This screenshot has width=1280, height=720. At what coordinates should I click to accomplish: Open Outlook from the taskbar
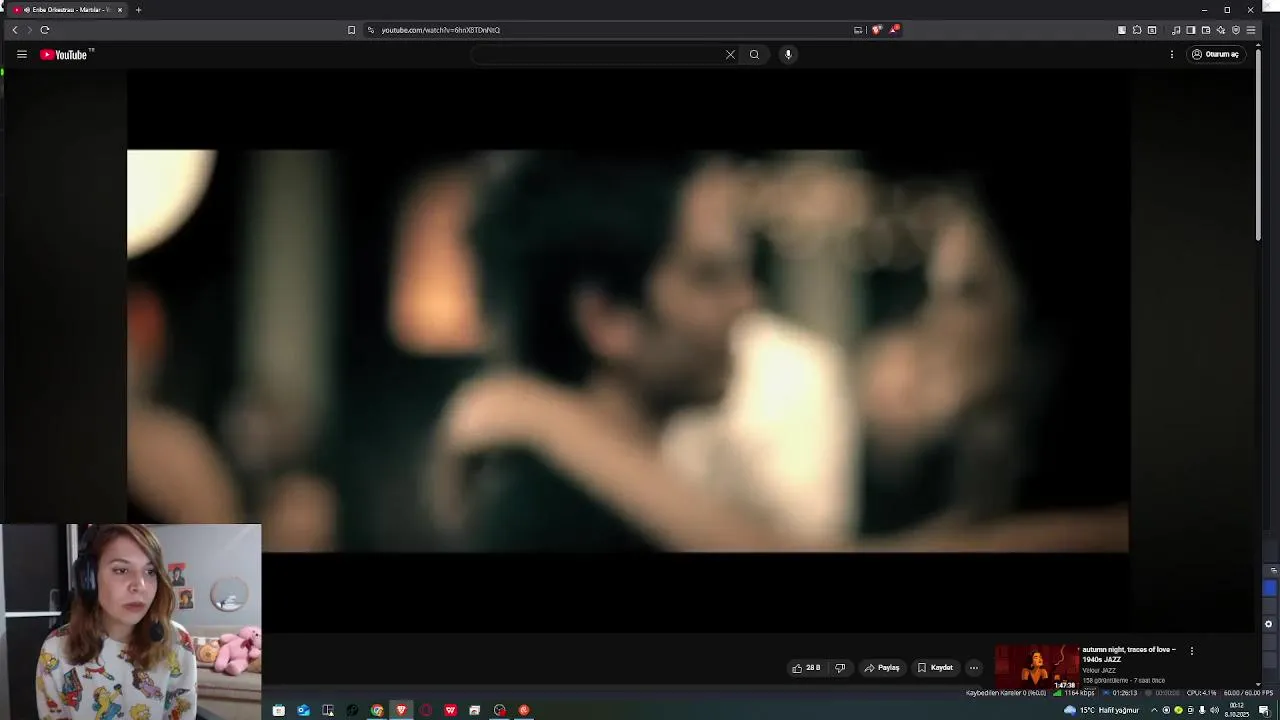click(x=303, y=710)
